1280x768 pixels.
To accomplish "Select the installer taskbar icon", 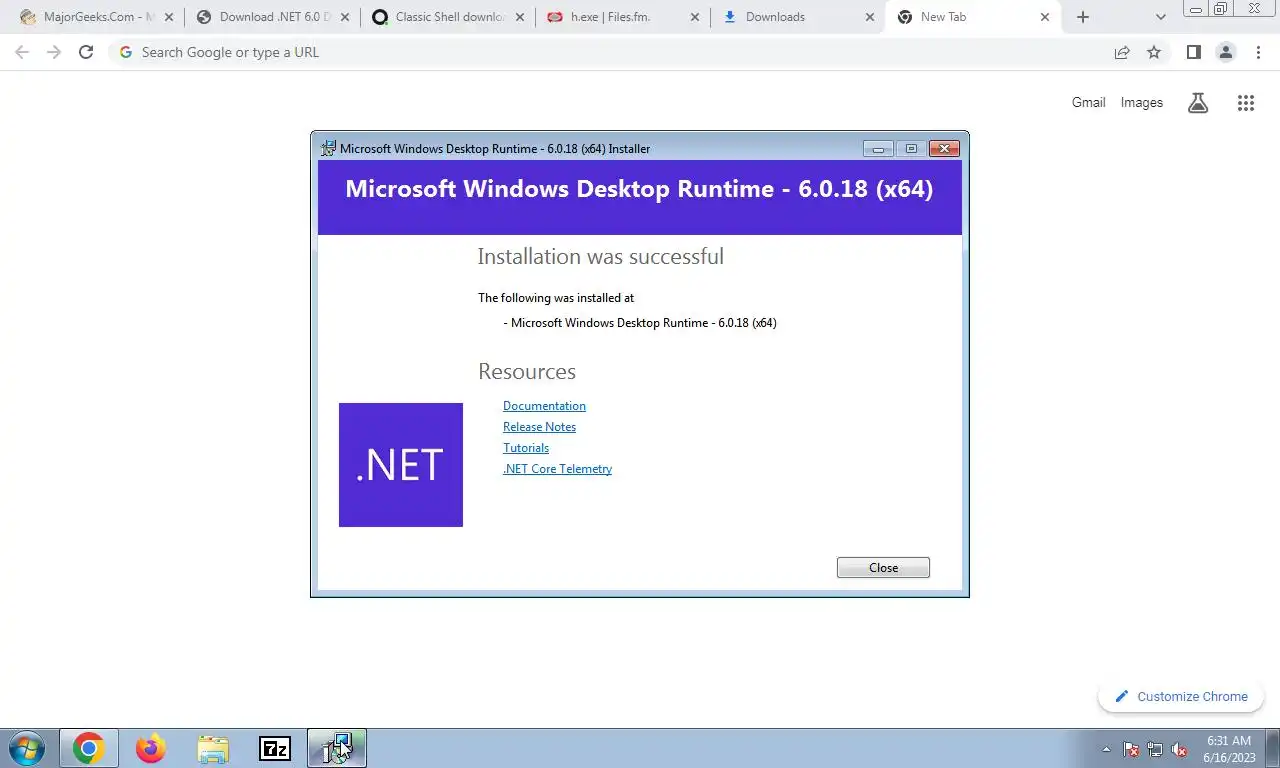I will [x=337, y=748].
